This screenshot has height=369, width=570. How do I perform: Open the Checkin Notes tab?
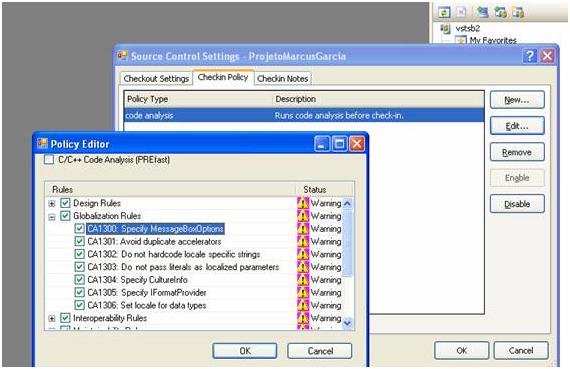pos(282,79)
